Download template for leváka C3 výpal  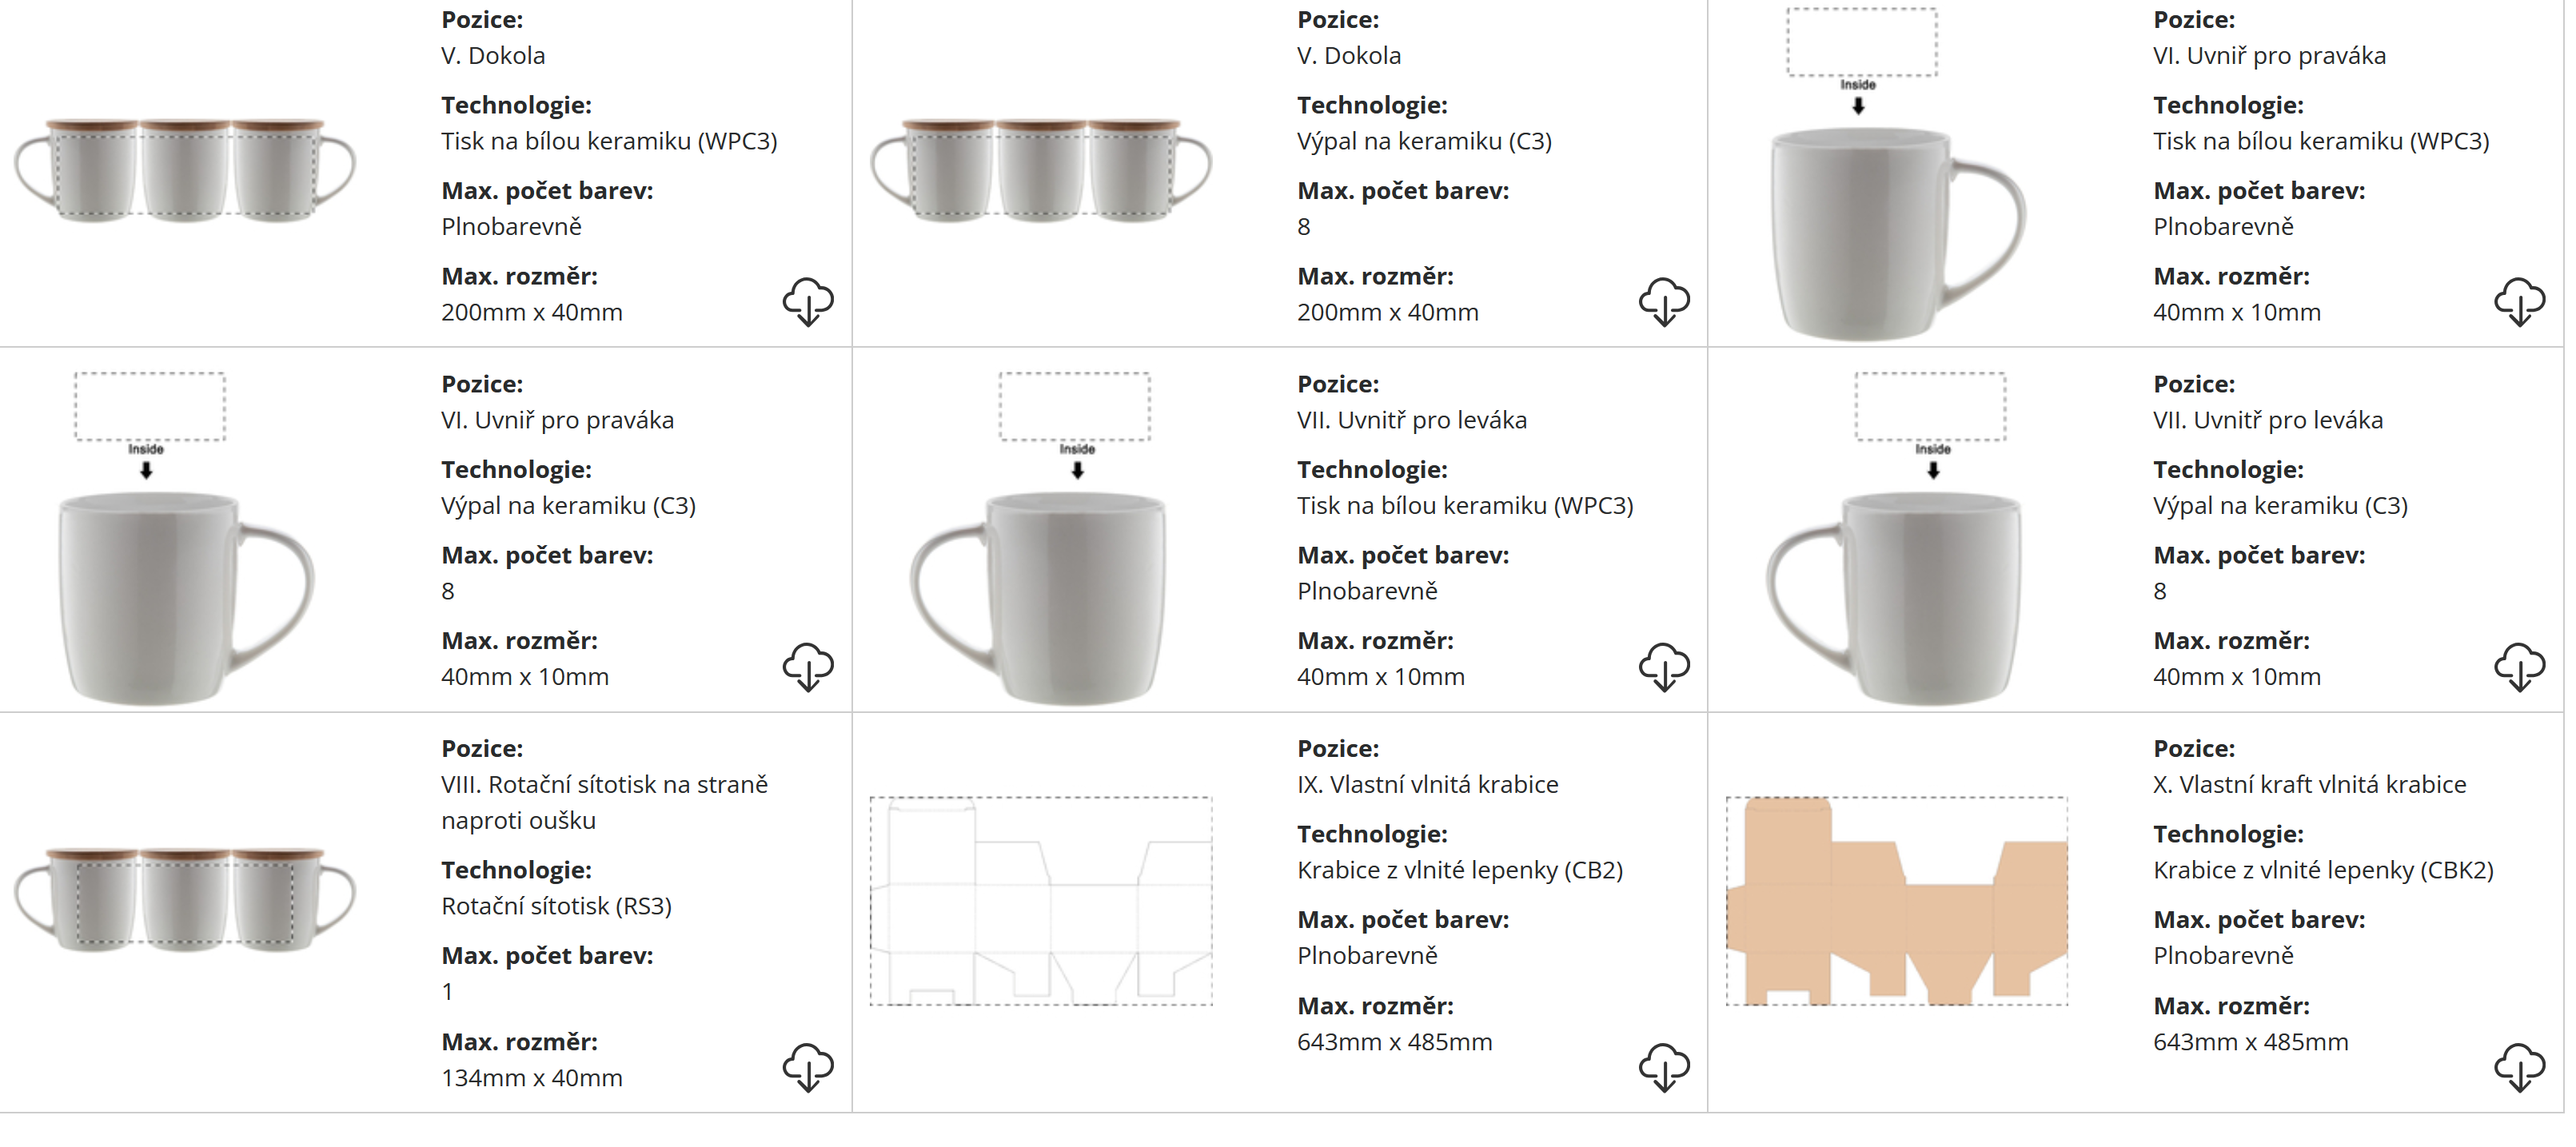pyautogui.click(x=2519, y=666)
